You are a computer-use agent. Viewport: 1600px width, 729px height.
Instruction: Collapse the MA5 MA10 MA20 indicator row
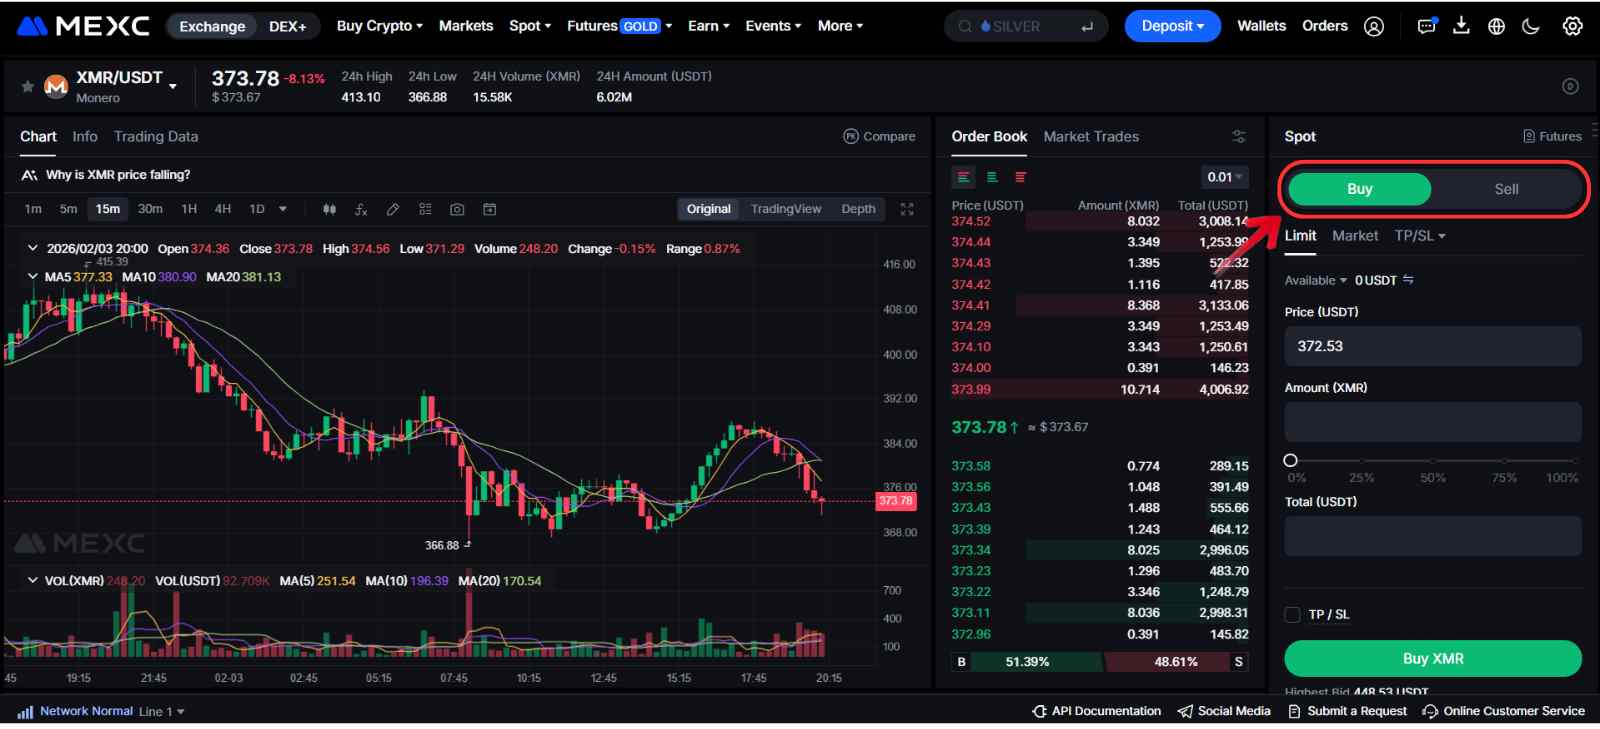[x=33, y=277]
